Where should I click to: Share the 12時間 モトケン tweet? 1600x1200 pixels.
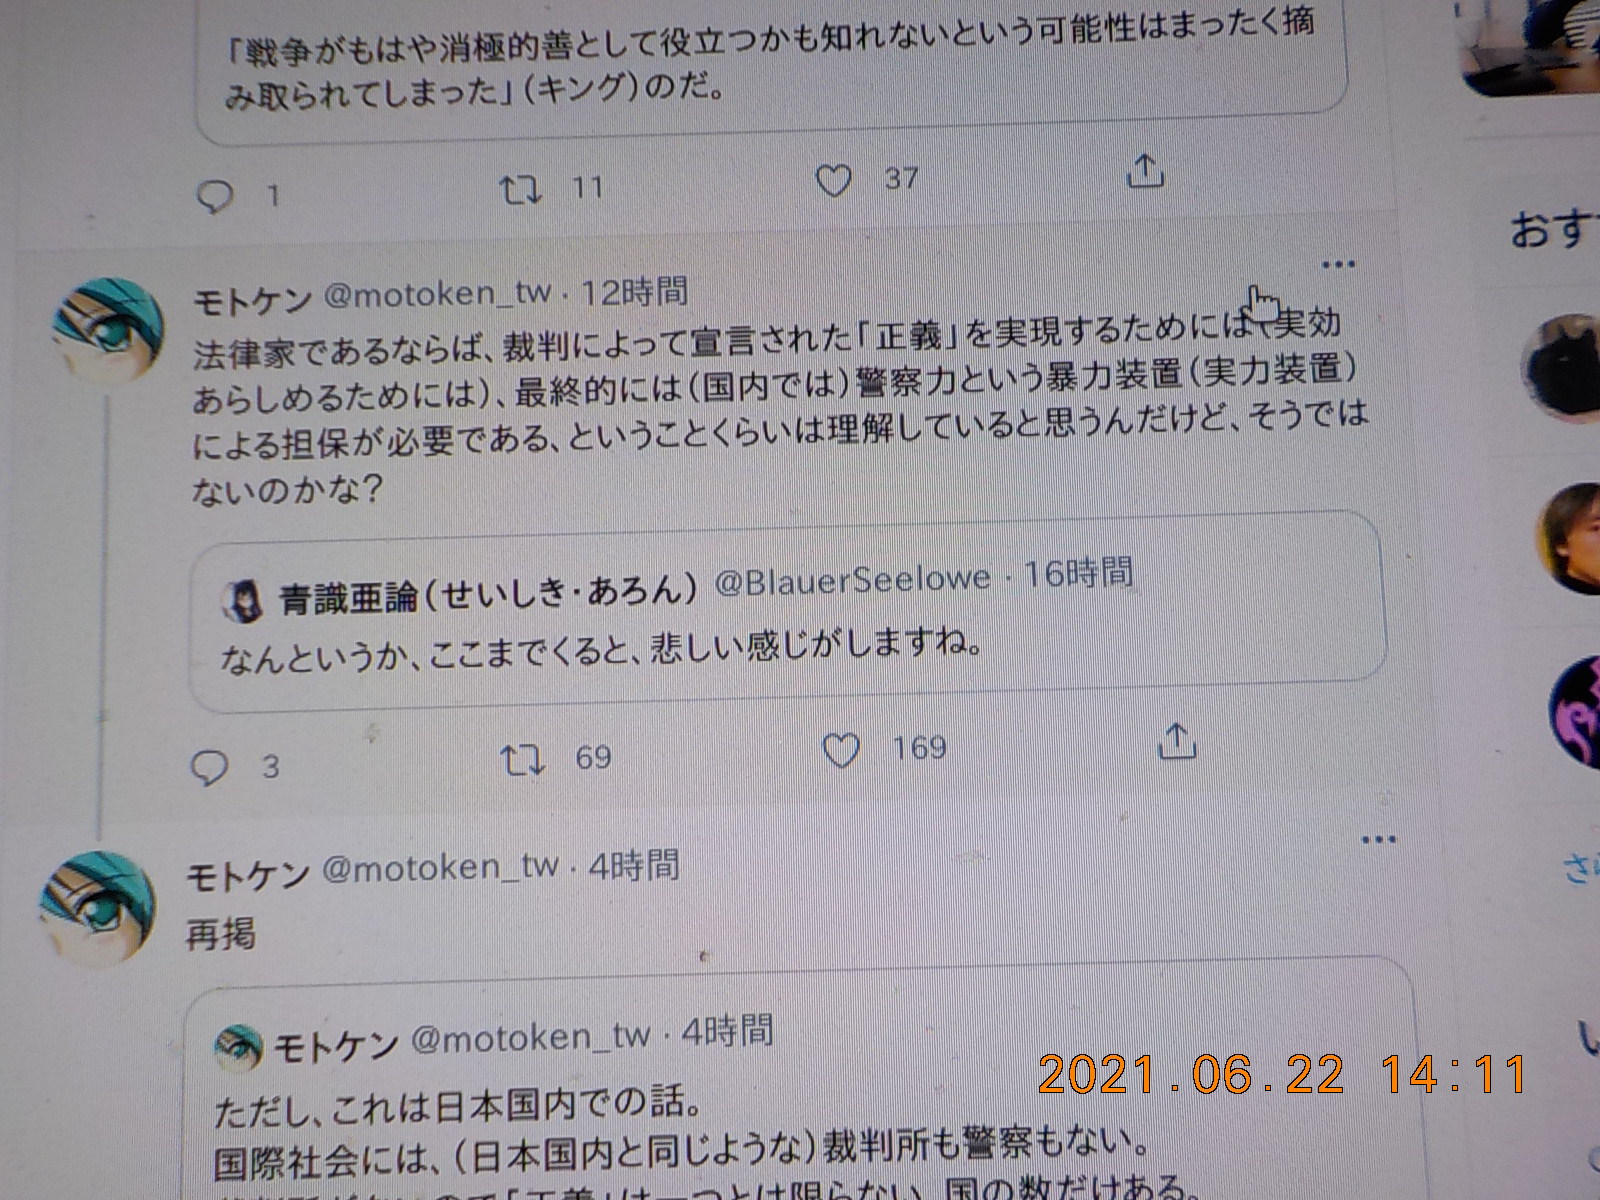1177,741
